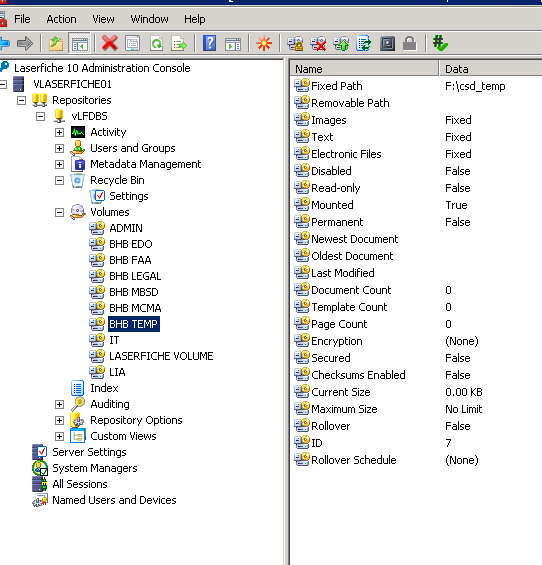Click the blue question mark Help icon

(x=209, y=44)
